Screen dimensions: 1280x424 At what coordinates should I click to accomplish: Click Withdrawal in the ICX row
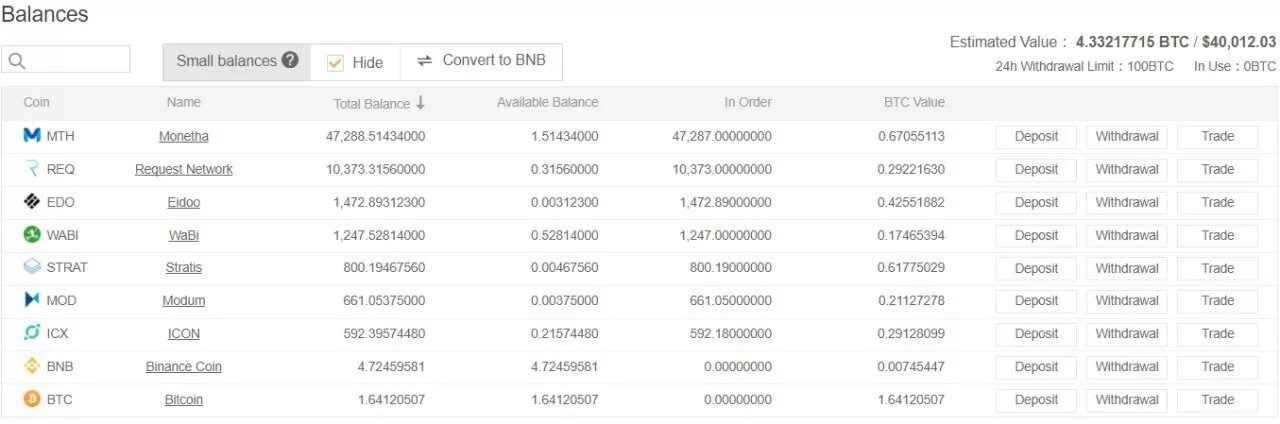pyautogui.click(x=1127, y=334)
